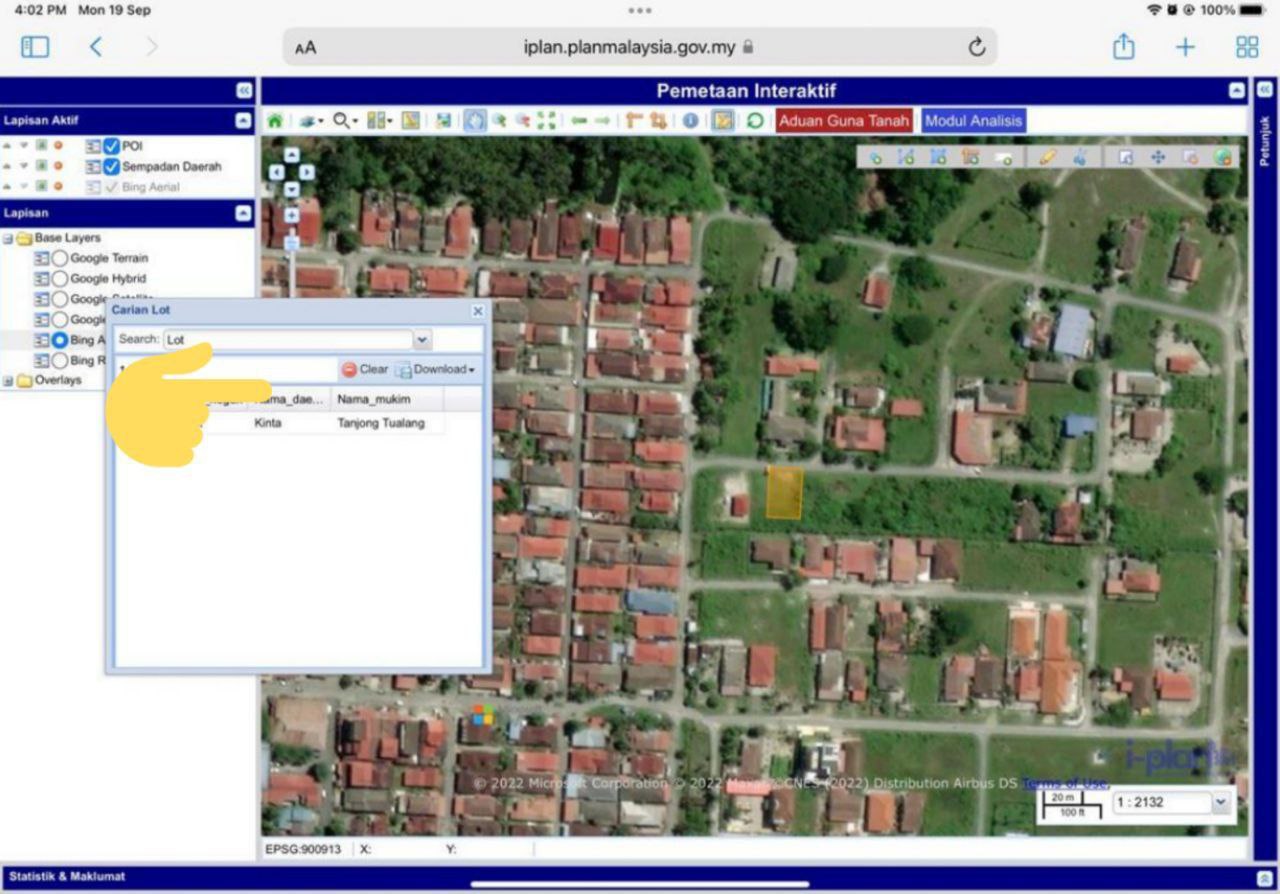The image size is (1280, 894).
Task: Pan map up with north arrow
Action: (291, 155)
